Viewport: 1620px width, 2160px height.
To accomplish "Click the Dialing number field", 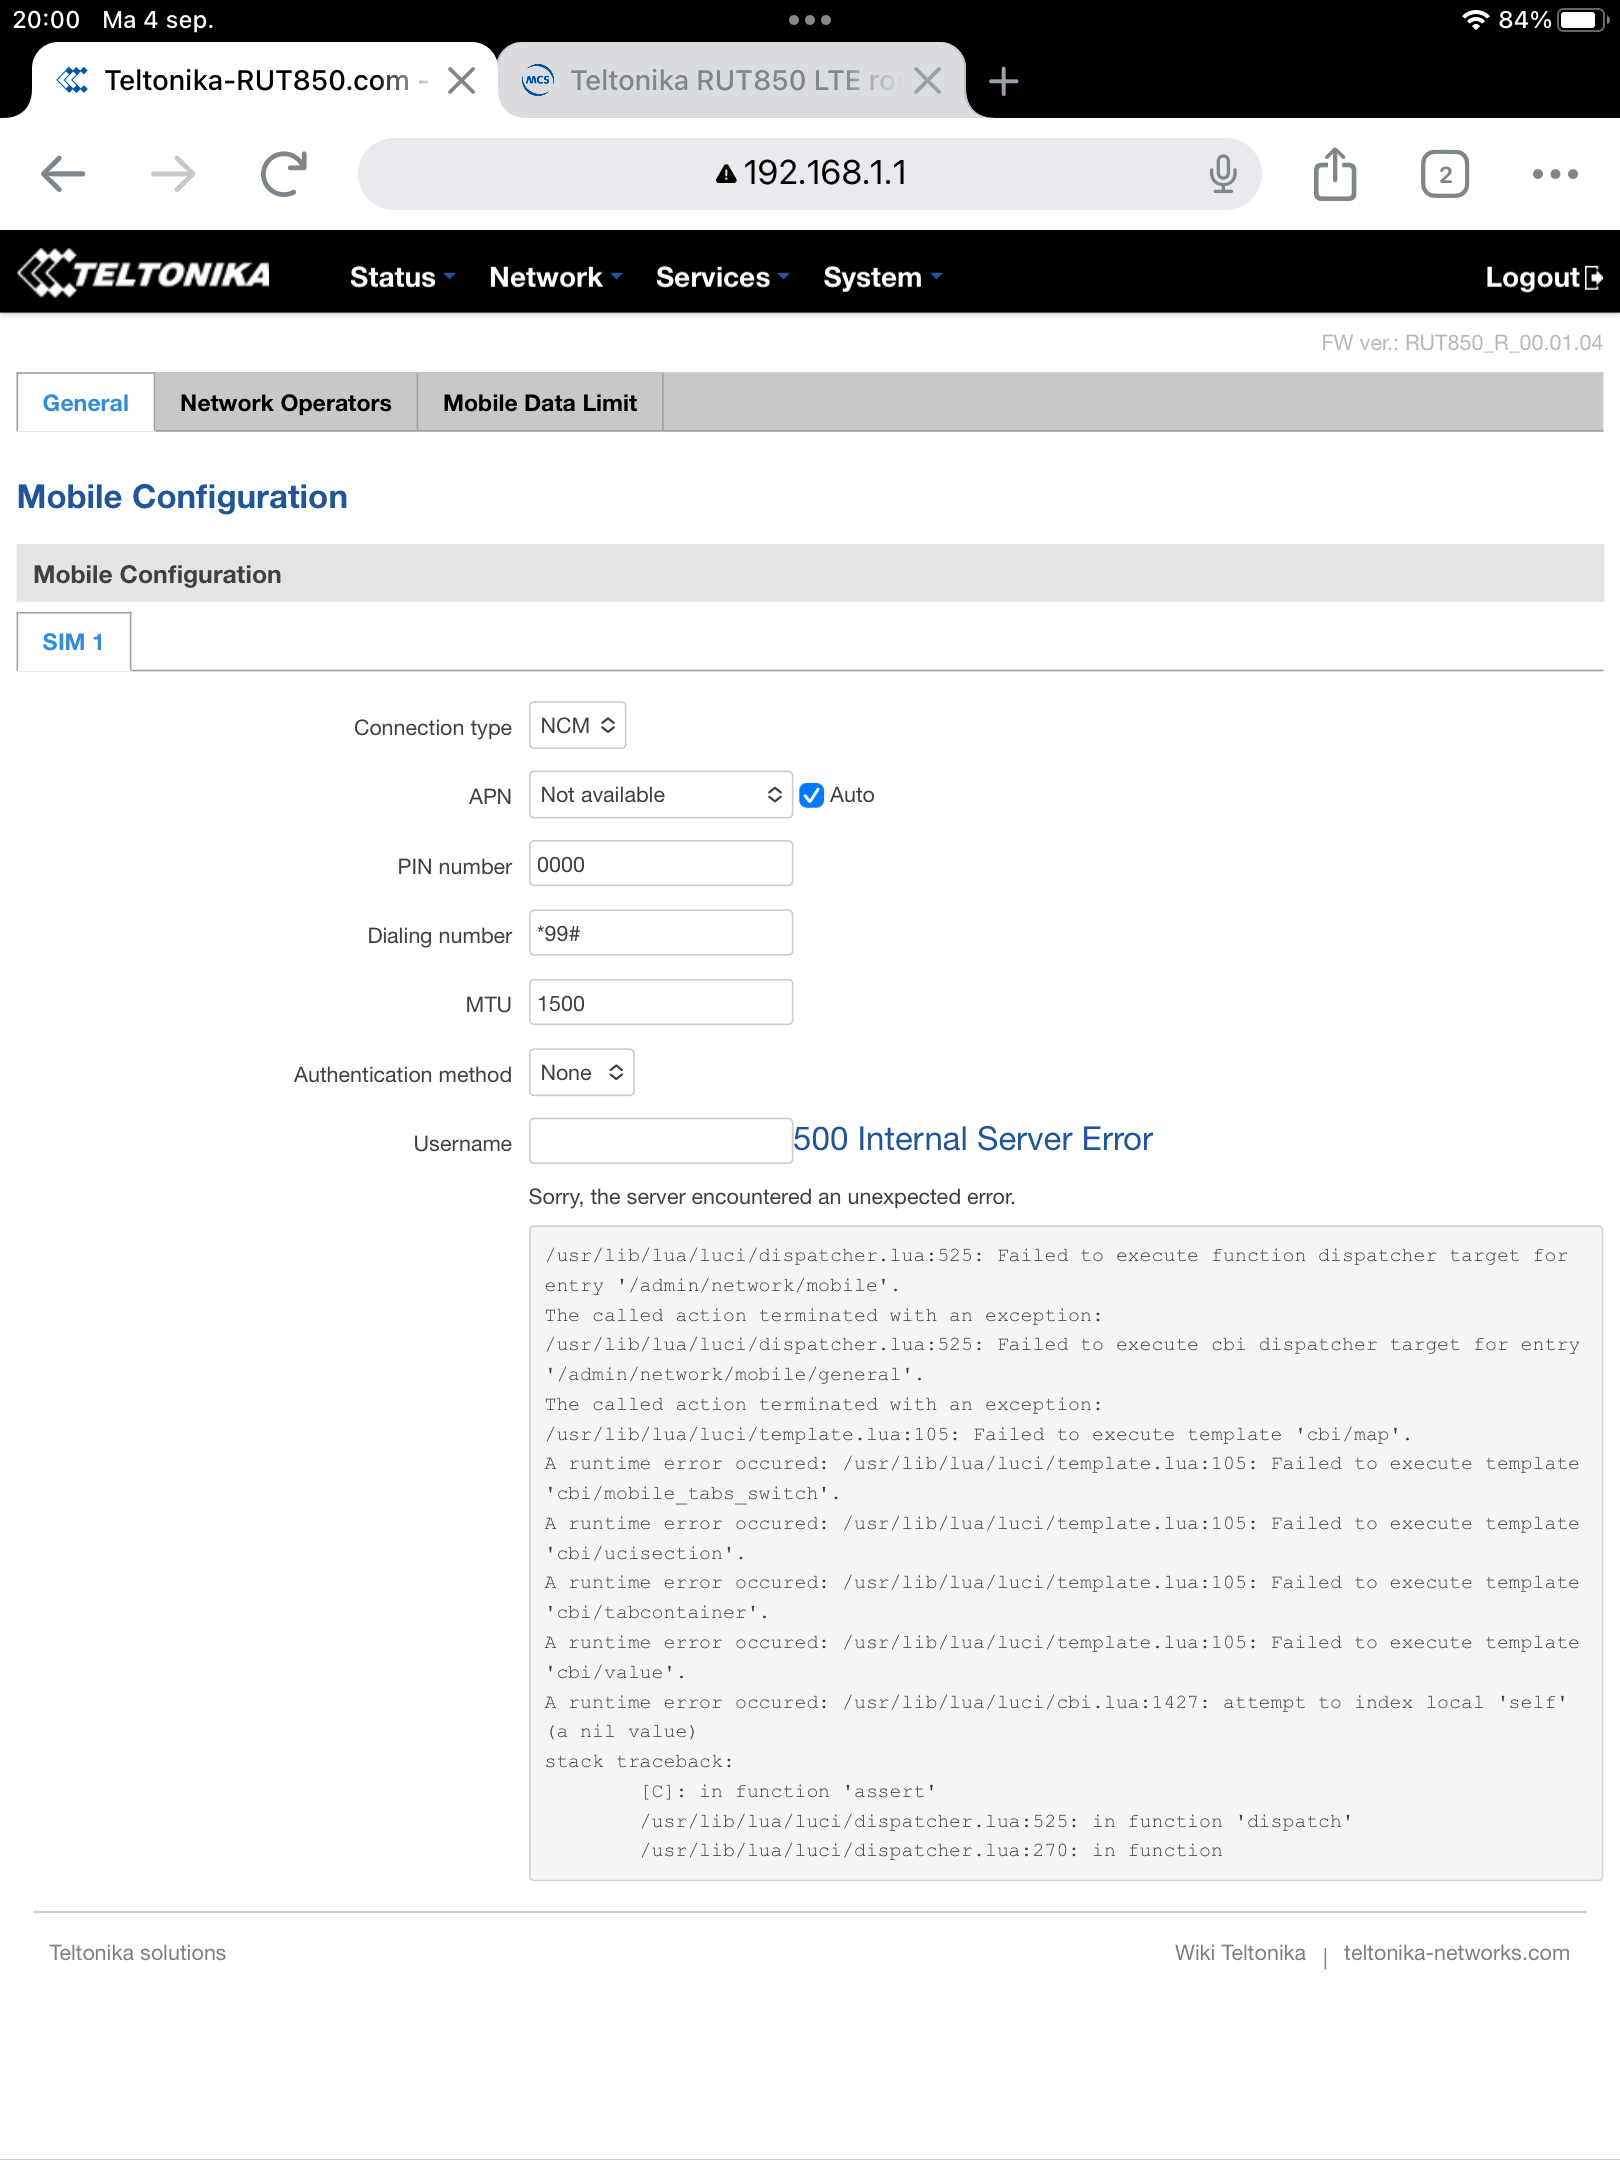I will [660, 933].
